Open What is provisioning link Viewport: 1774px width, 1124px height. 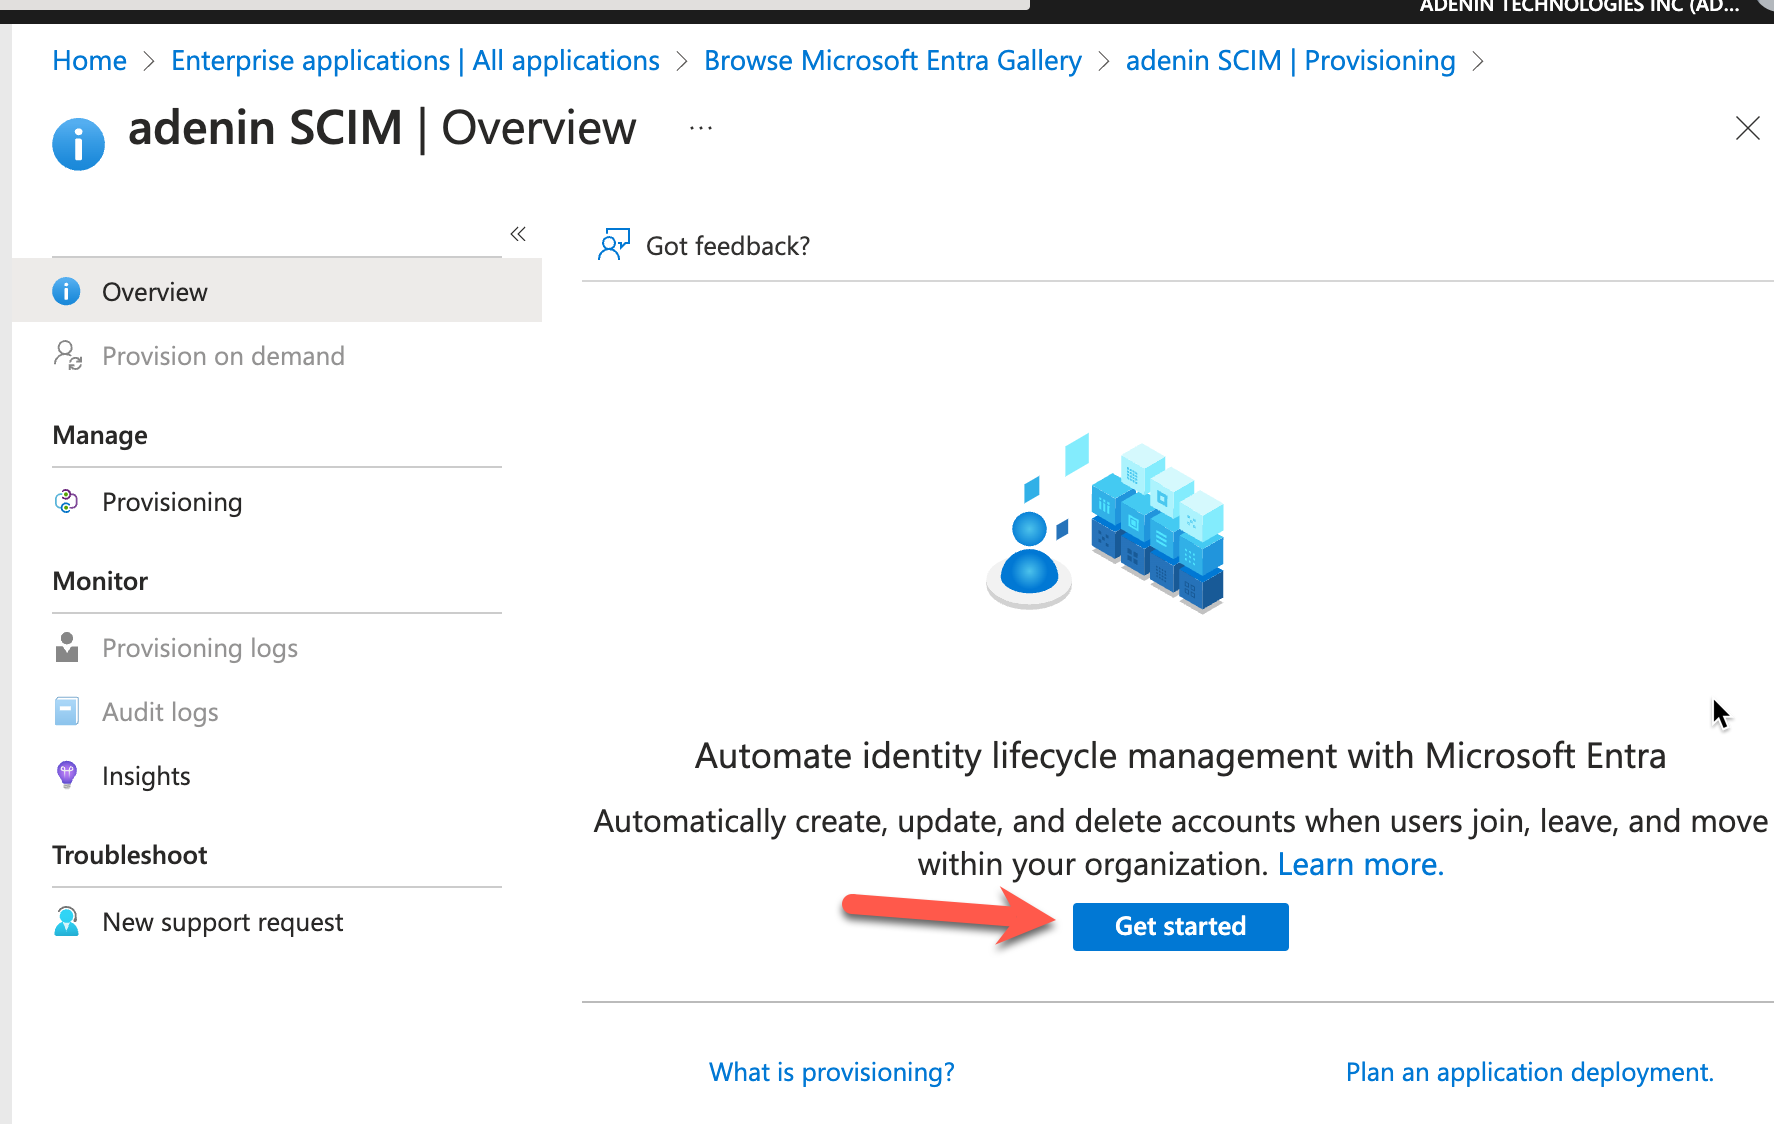831,1072
